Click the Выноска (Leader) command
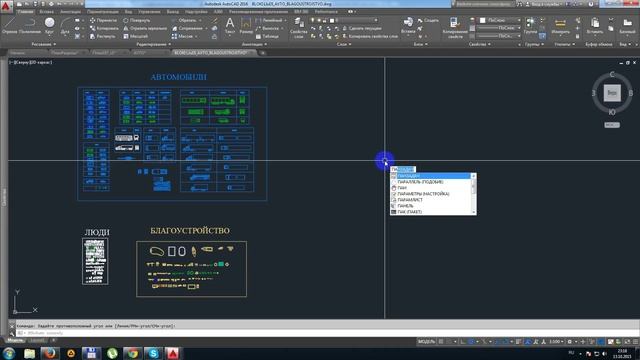Image resolution: width=640 pixels, height=360 pixels. 267,28
